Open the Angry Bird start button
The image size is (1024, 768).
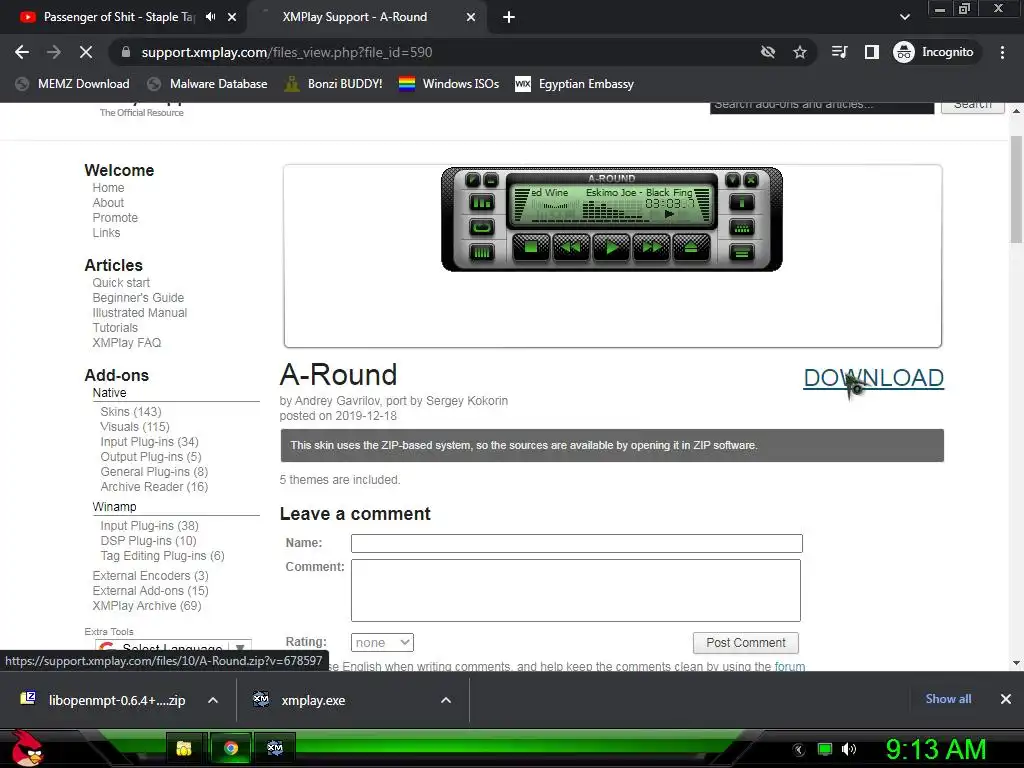tap(26, 748)
